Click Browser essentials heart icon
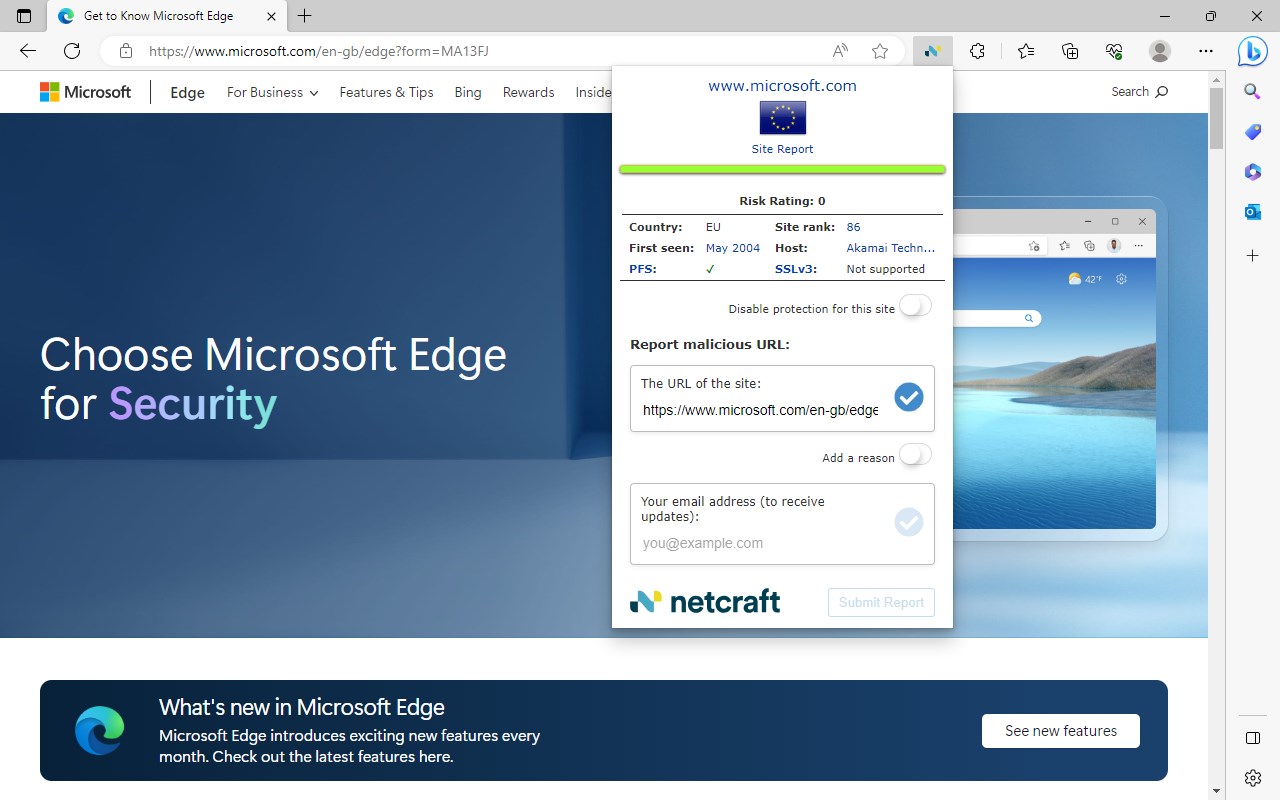The width and height of the screenshot is (1280, 800). tap(1115, 51)
